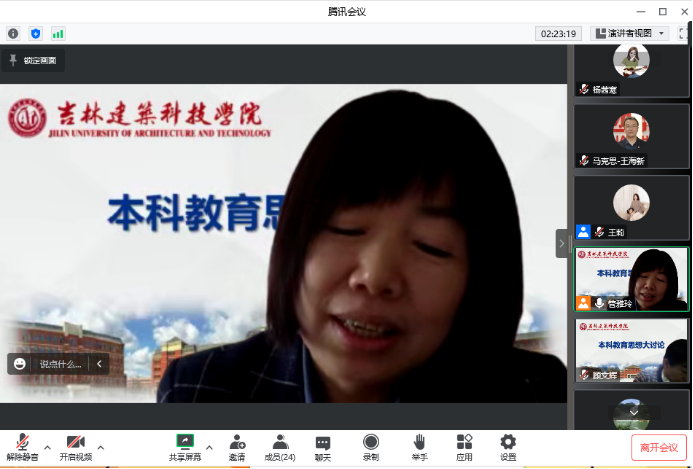Image resolution: width=693 pixels, height=469 pixels.
Task: Select the top avatar participant tile
Action: [631, 71]
